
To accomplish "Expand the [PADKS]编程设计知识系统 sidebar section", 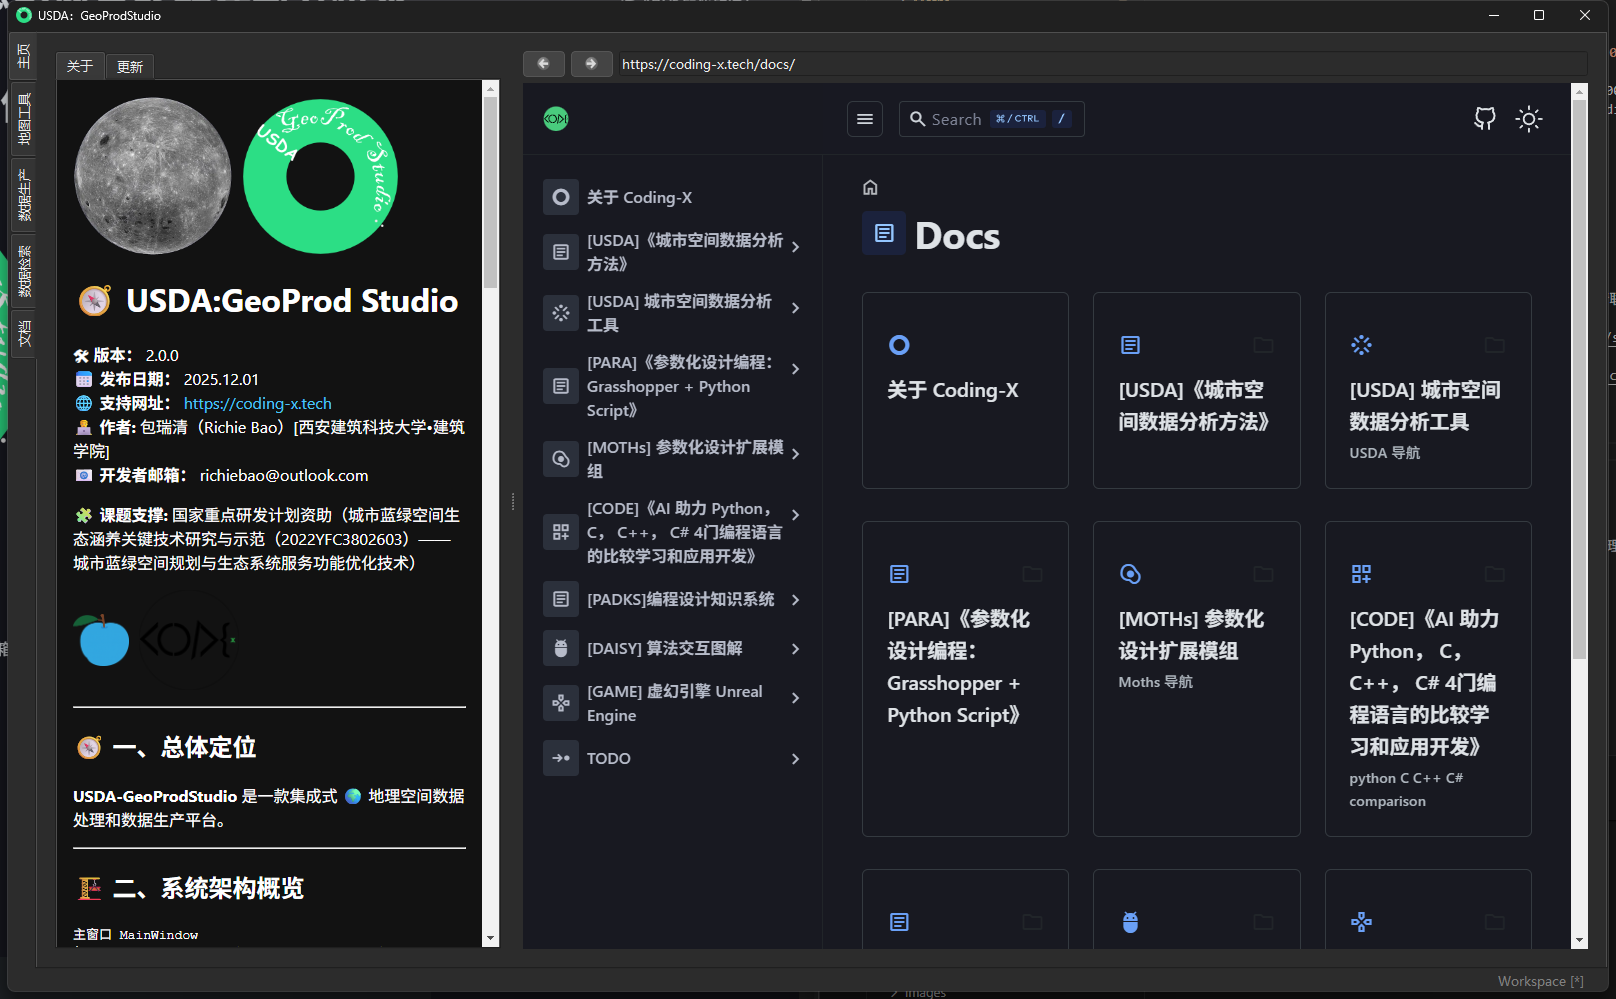I will 795,600.
